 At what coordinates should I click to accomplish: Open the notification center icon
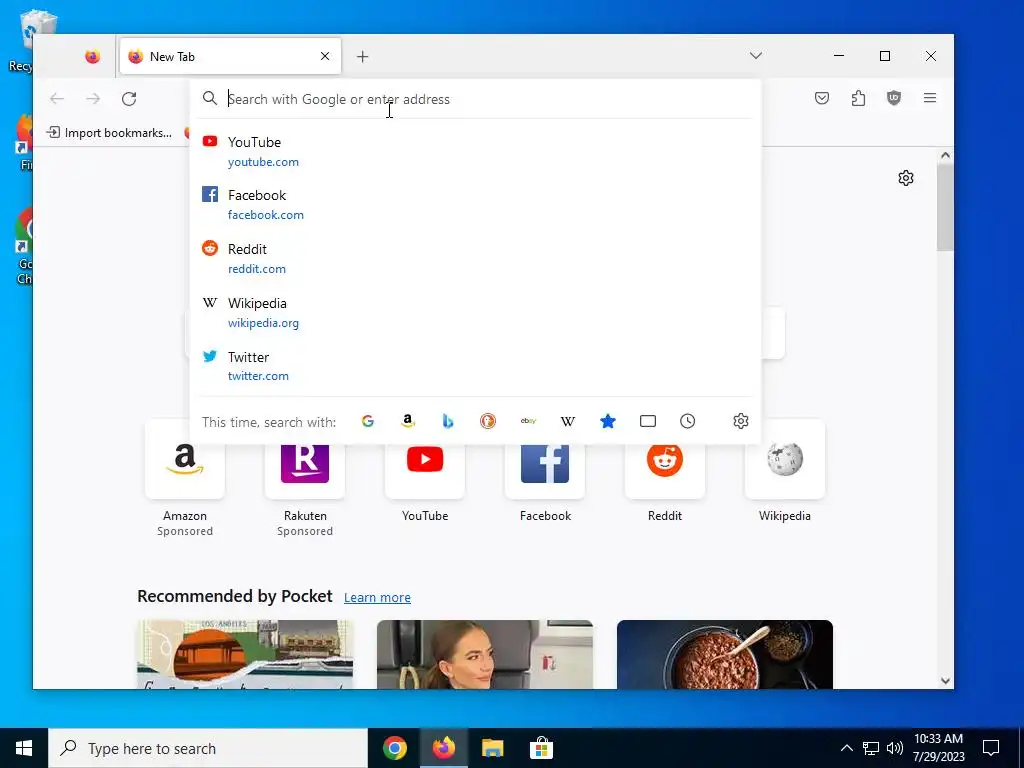pos(991,748)
